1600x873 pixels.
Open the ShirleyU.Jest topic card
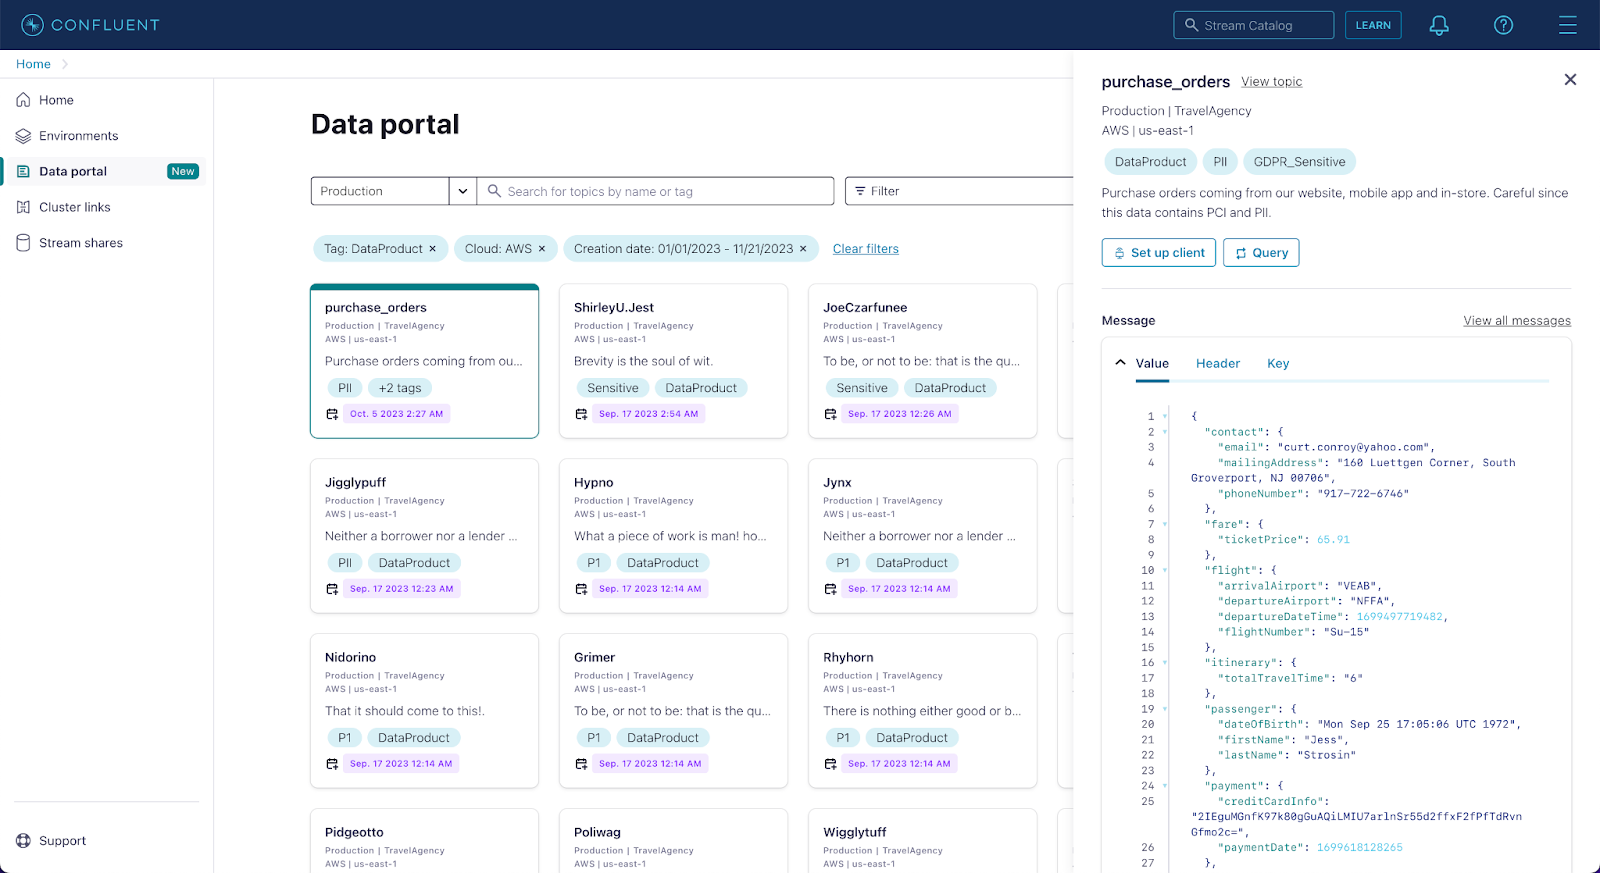point(674,361)
